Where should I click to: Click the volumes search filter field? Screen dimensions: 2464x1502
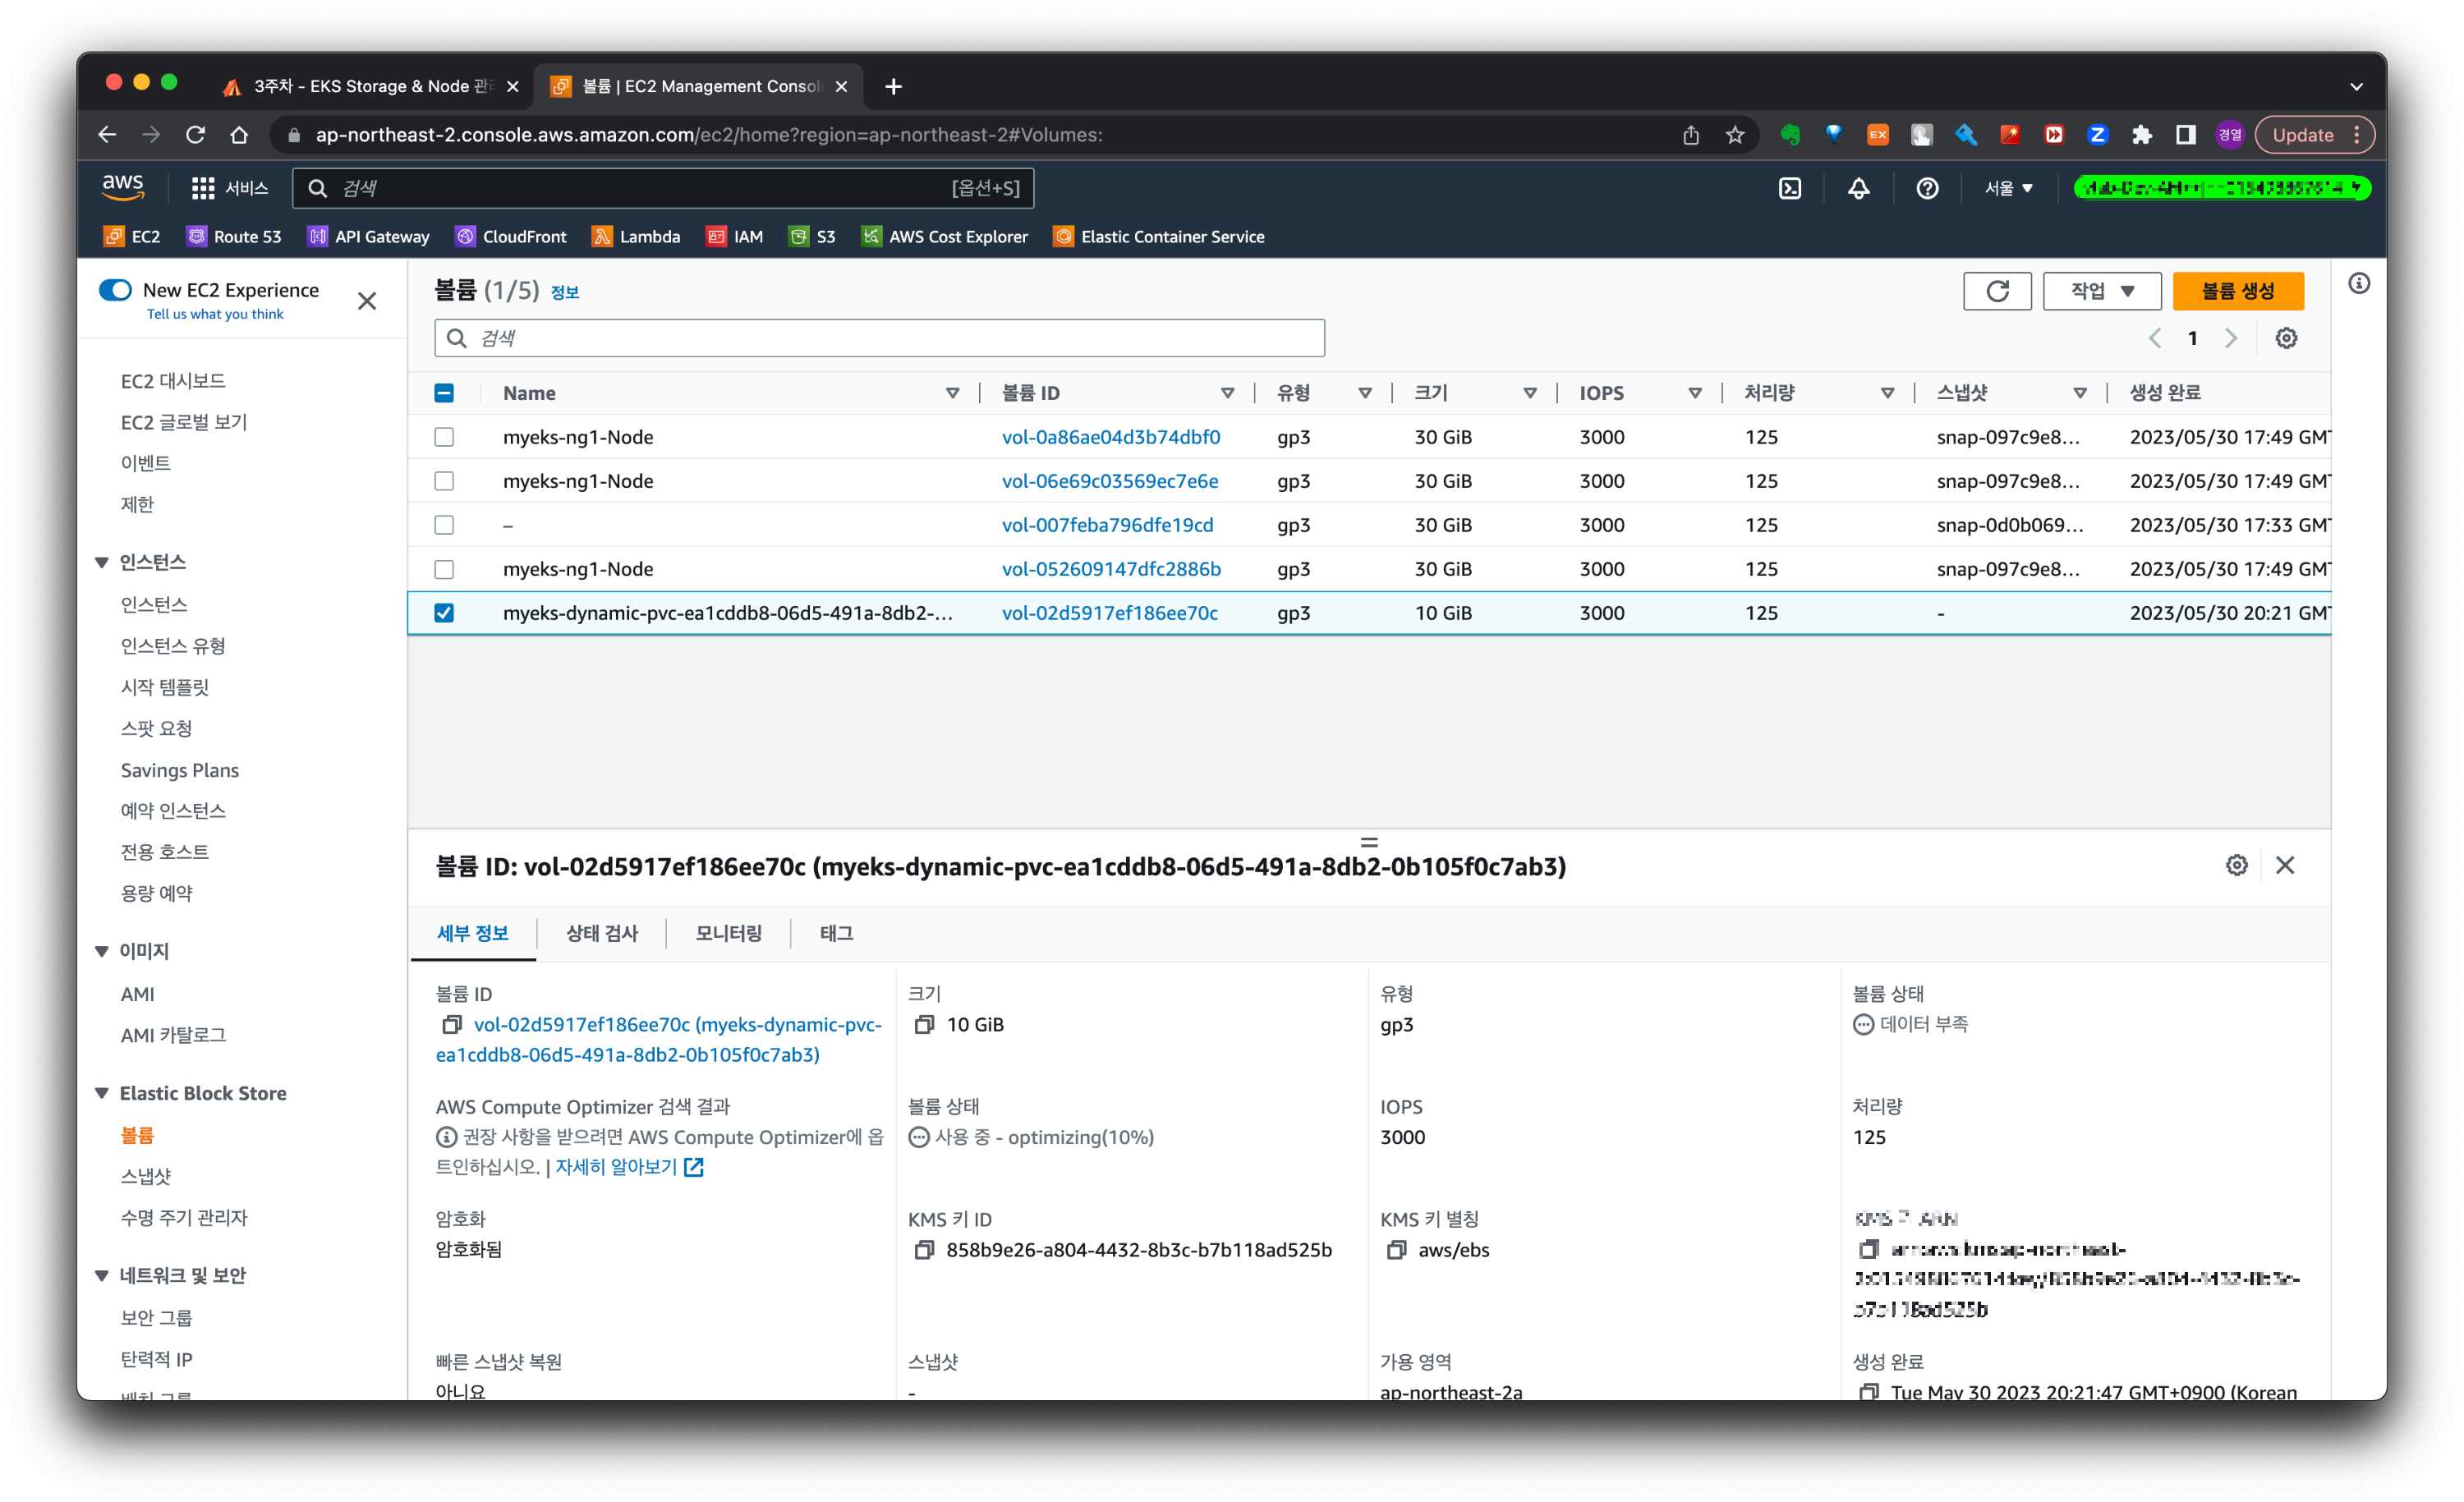[880, 338]
